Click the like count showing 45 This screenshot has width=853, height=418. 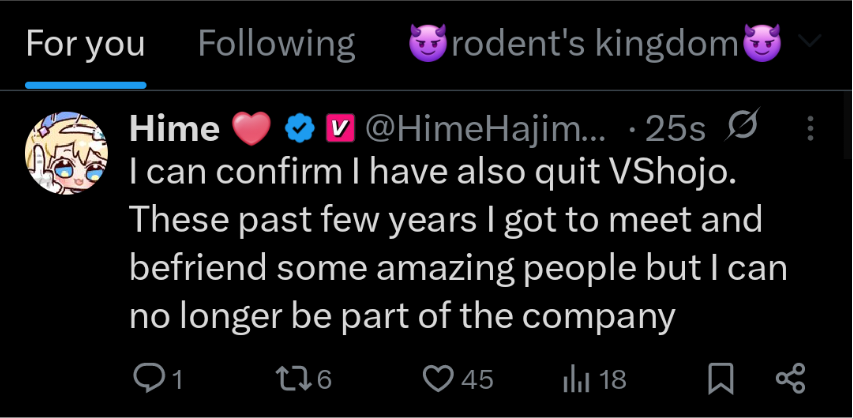[x=476, y=379]
